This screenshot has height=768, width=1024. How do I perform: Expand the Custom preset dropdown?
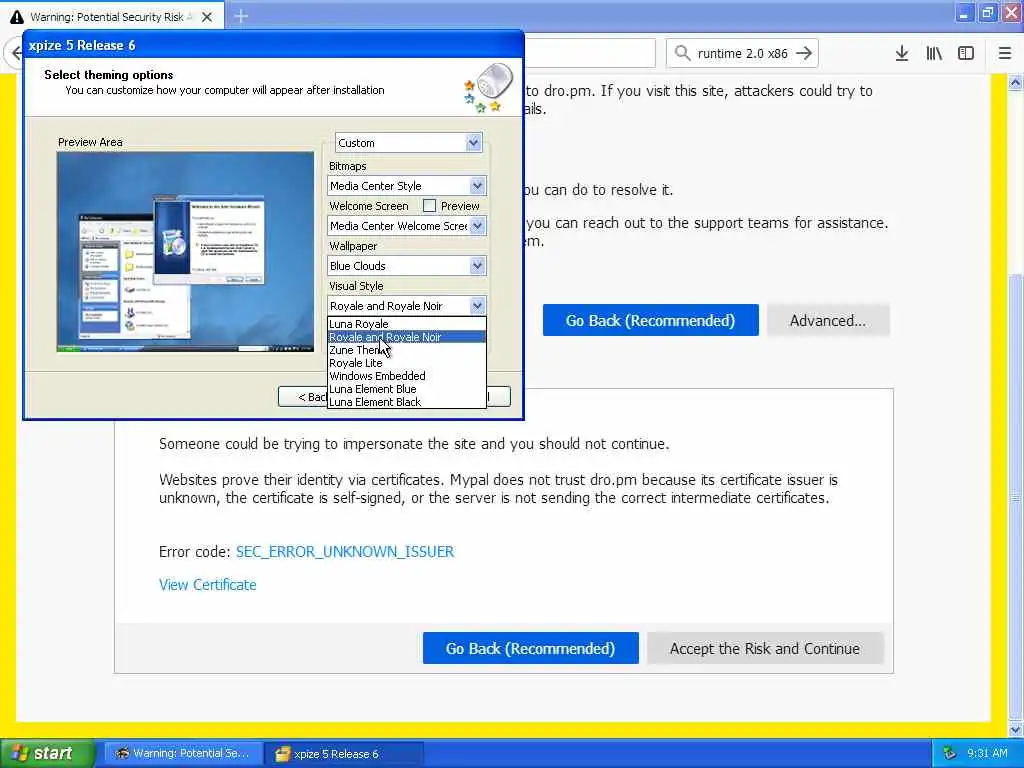click(473, 142)
